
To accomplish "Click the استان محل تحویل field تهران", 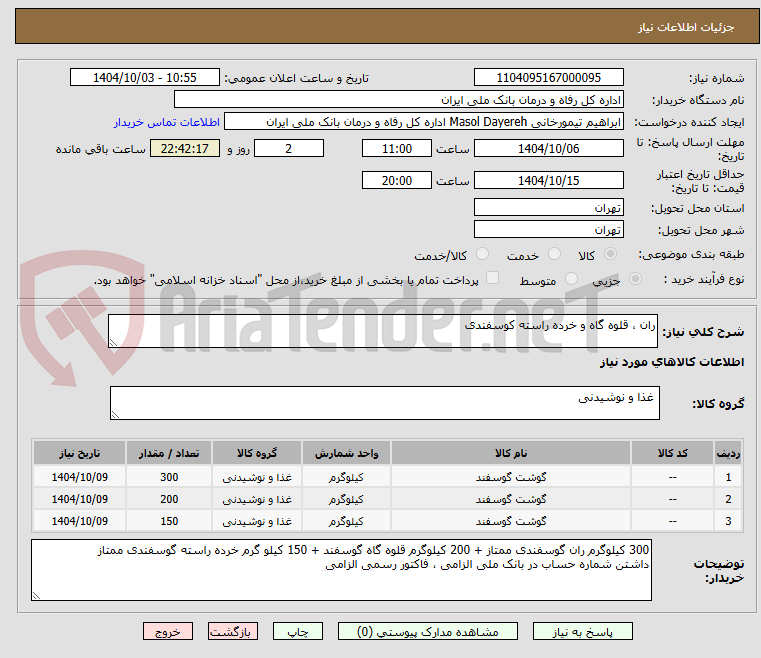I will [x=548, y=208].
